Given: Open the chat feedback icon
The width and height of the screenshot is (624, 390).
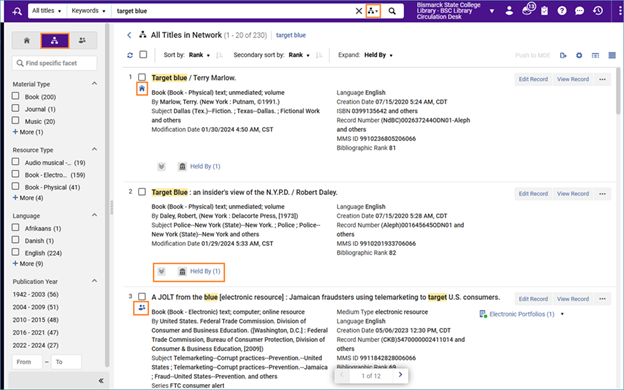Looking at the screenshot, I should 579,11.
